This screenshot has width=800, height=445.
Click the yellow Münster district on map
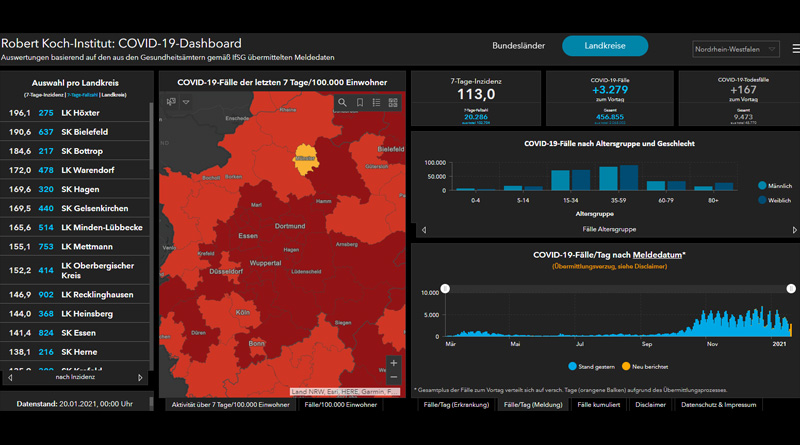(305, 159)
